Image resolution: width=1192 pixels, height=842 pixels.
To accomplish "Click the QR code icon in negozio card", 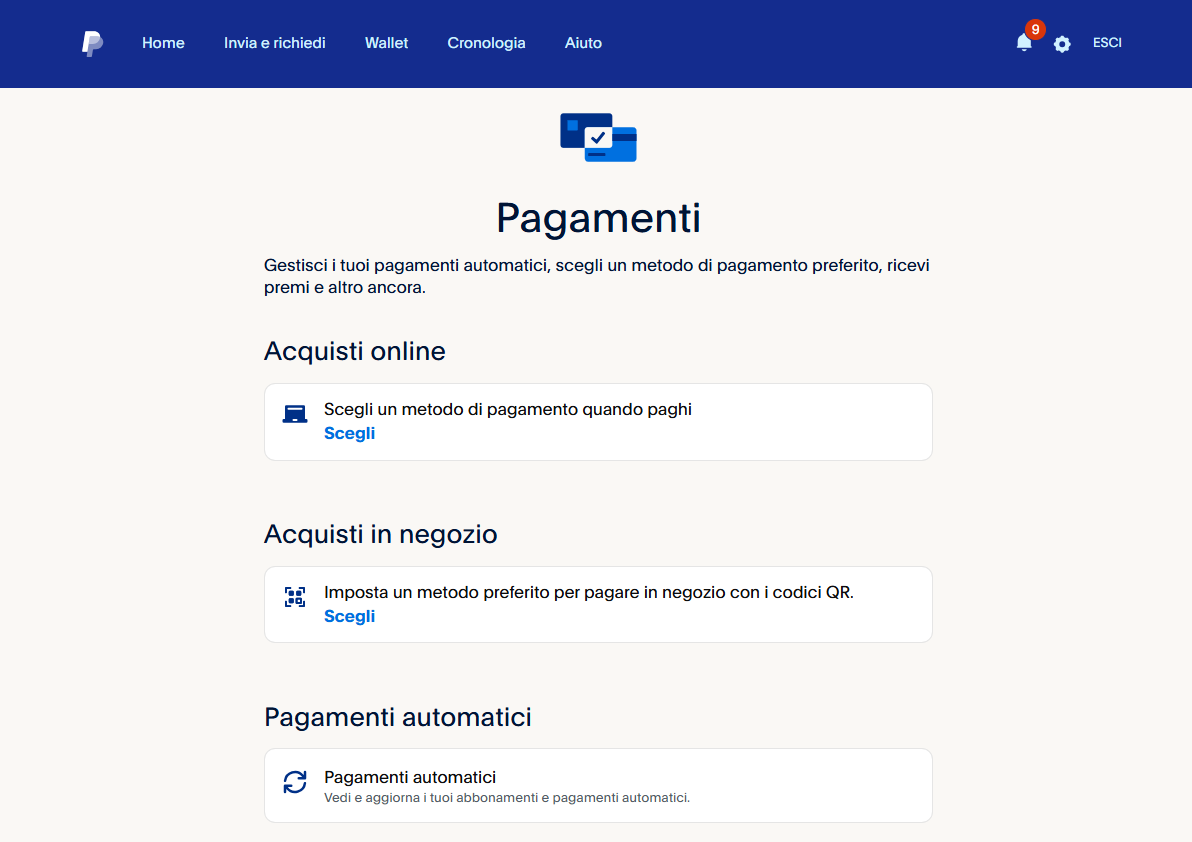I will pyautogui.click(x=295, y=597).
